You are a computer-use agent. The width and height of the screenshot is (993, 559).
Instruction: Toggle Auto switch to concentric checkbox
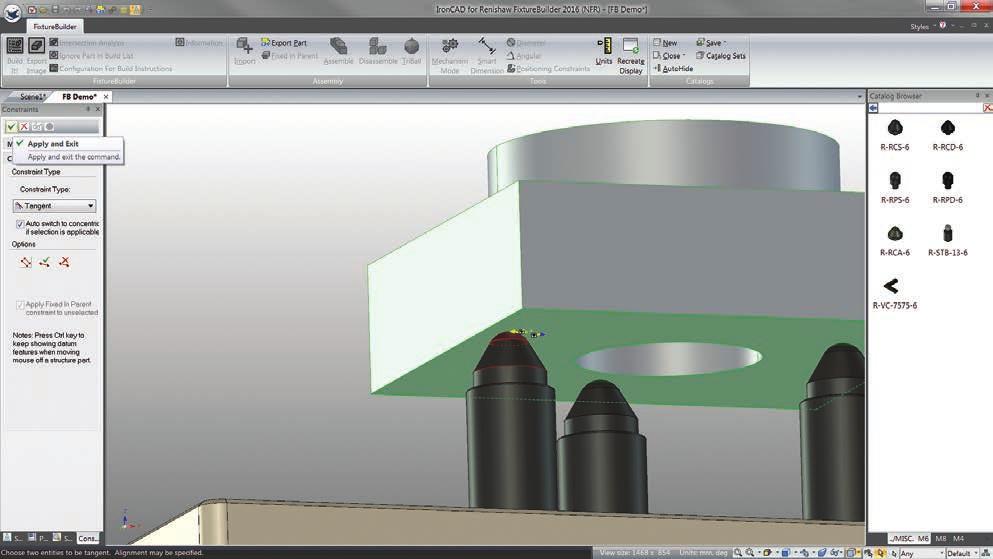click(20, 224)
